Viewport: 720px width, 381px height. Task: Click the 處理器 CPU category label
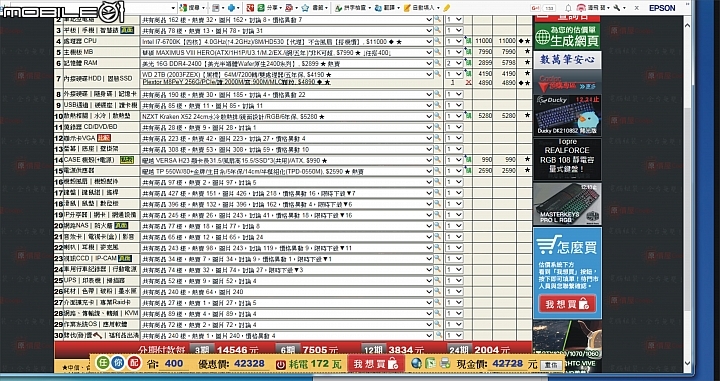80,41
